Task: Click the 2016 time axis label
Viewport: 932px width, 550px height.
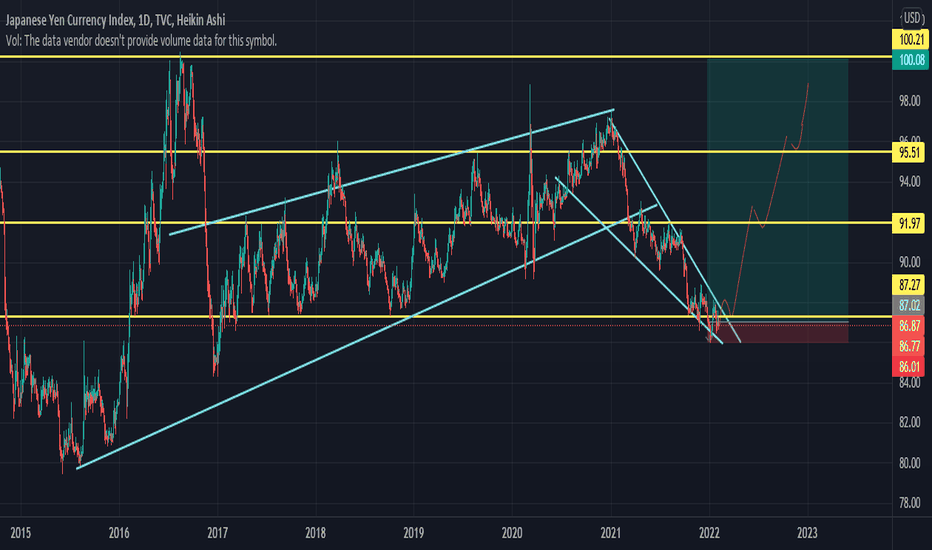Action: click(119, 533)
